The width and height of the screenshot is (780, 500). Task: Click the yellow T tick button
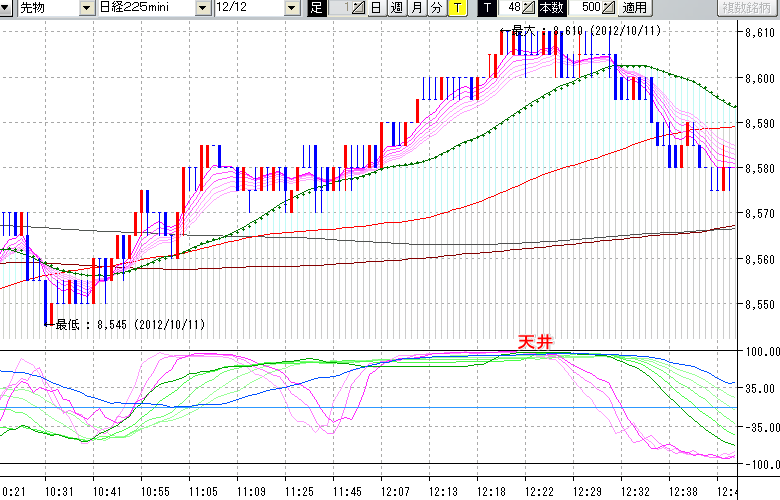pos(457,8)
